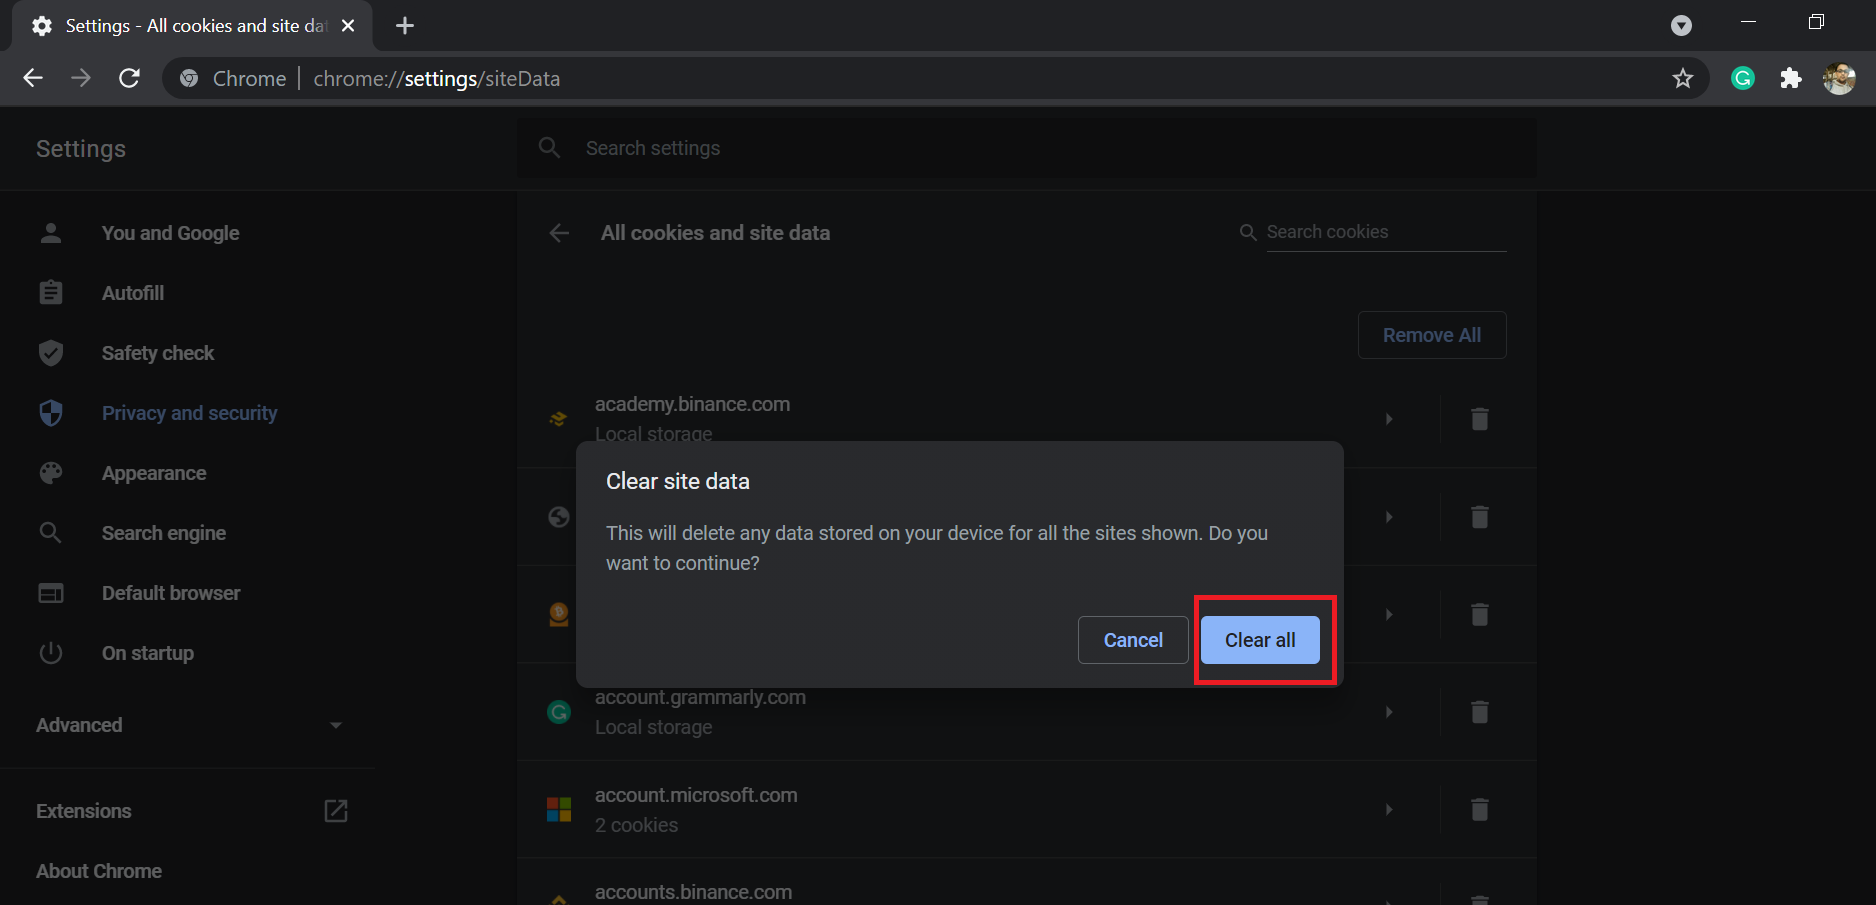Screen dimensions: 1876x905
Task: Click the bookmark star in the address bar
Action: (1683, 78)
